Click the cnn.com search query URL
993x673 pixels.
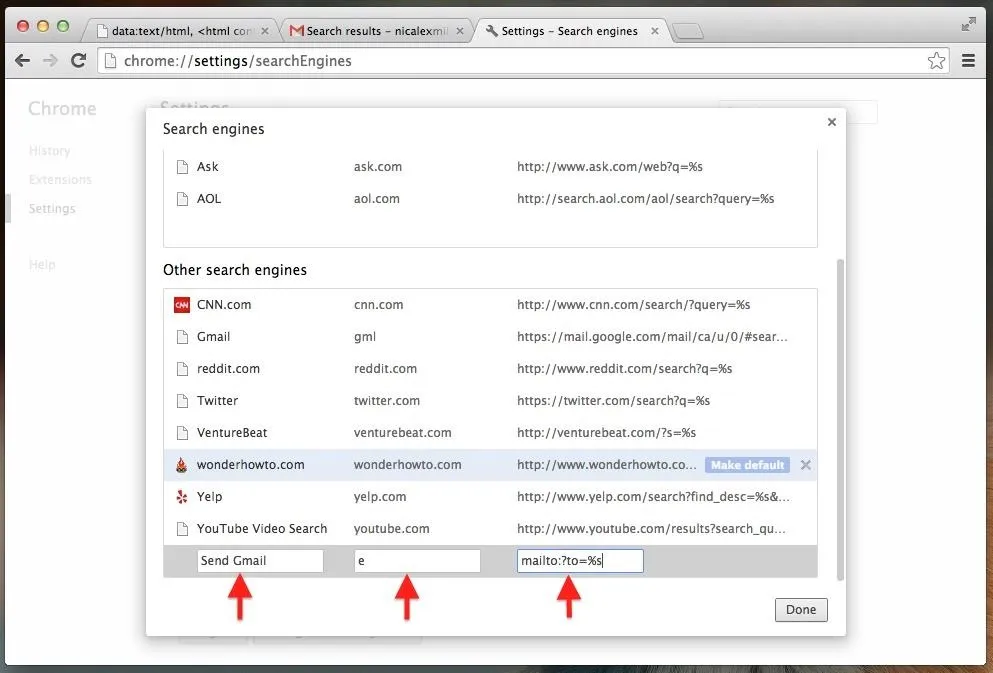coord(633,305)
